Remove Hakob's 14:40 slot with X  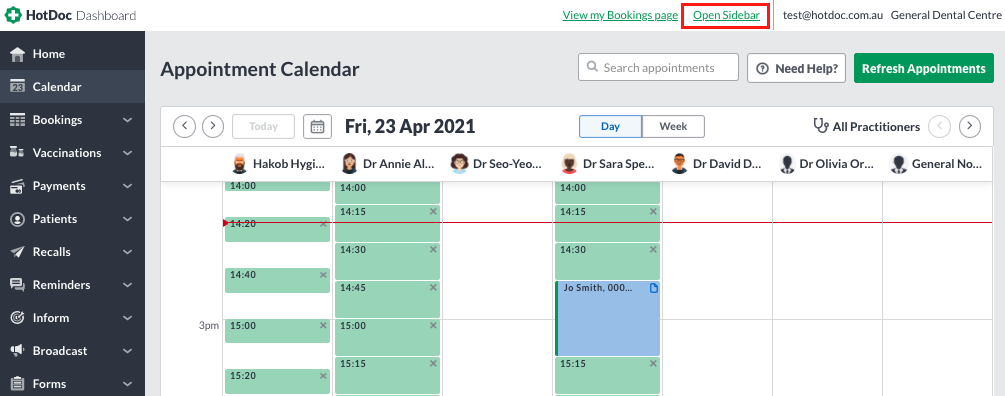(x=323, y=275)
